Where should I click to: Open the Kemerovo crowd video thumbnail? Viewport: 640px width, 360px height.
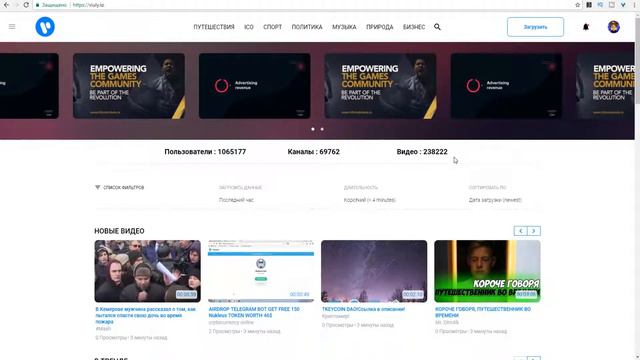click(x=147, y=271)
